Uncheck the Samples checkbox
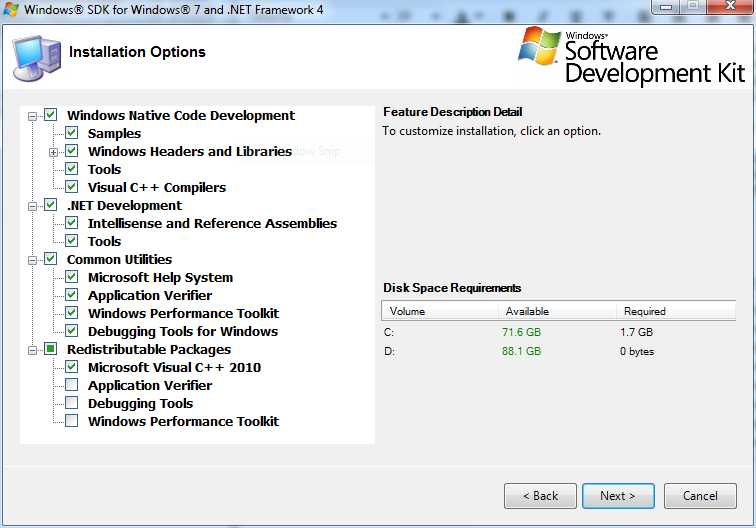756x528 pixels. pos(71,133)
